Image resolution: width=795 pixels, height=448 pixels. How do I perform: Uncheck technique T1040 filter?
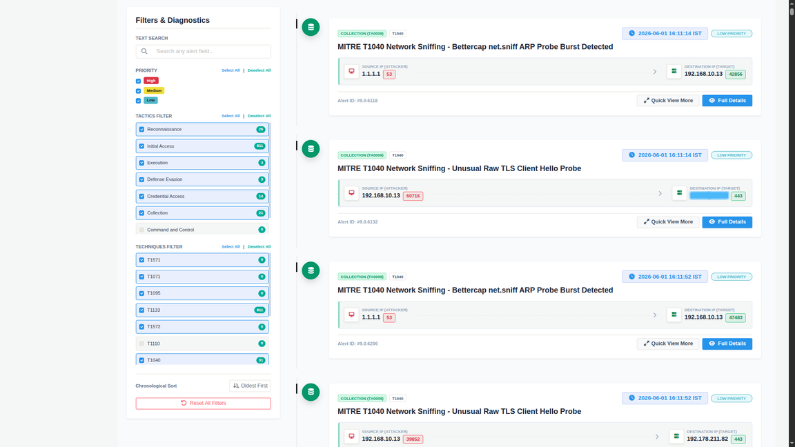141,360
